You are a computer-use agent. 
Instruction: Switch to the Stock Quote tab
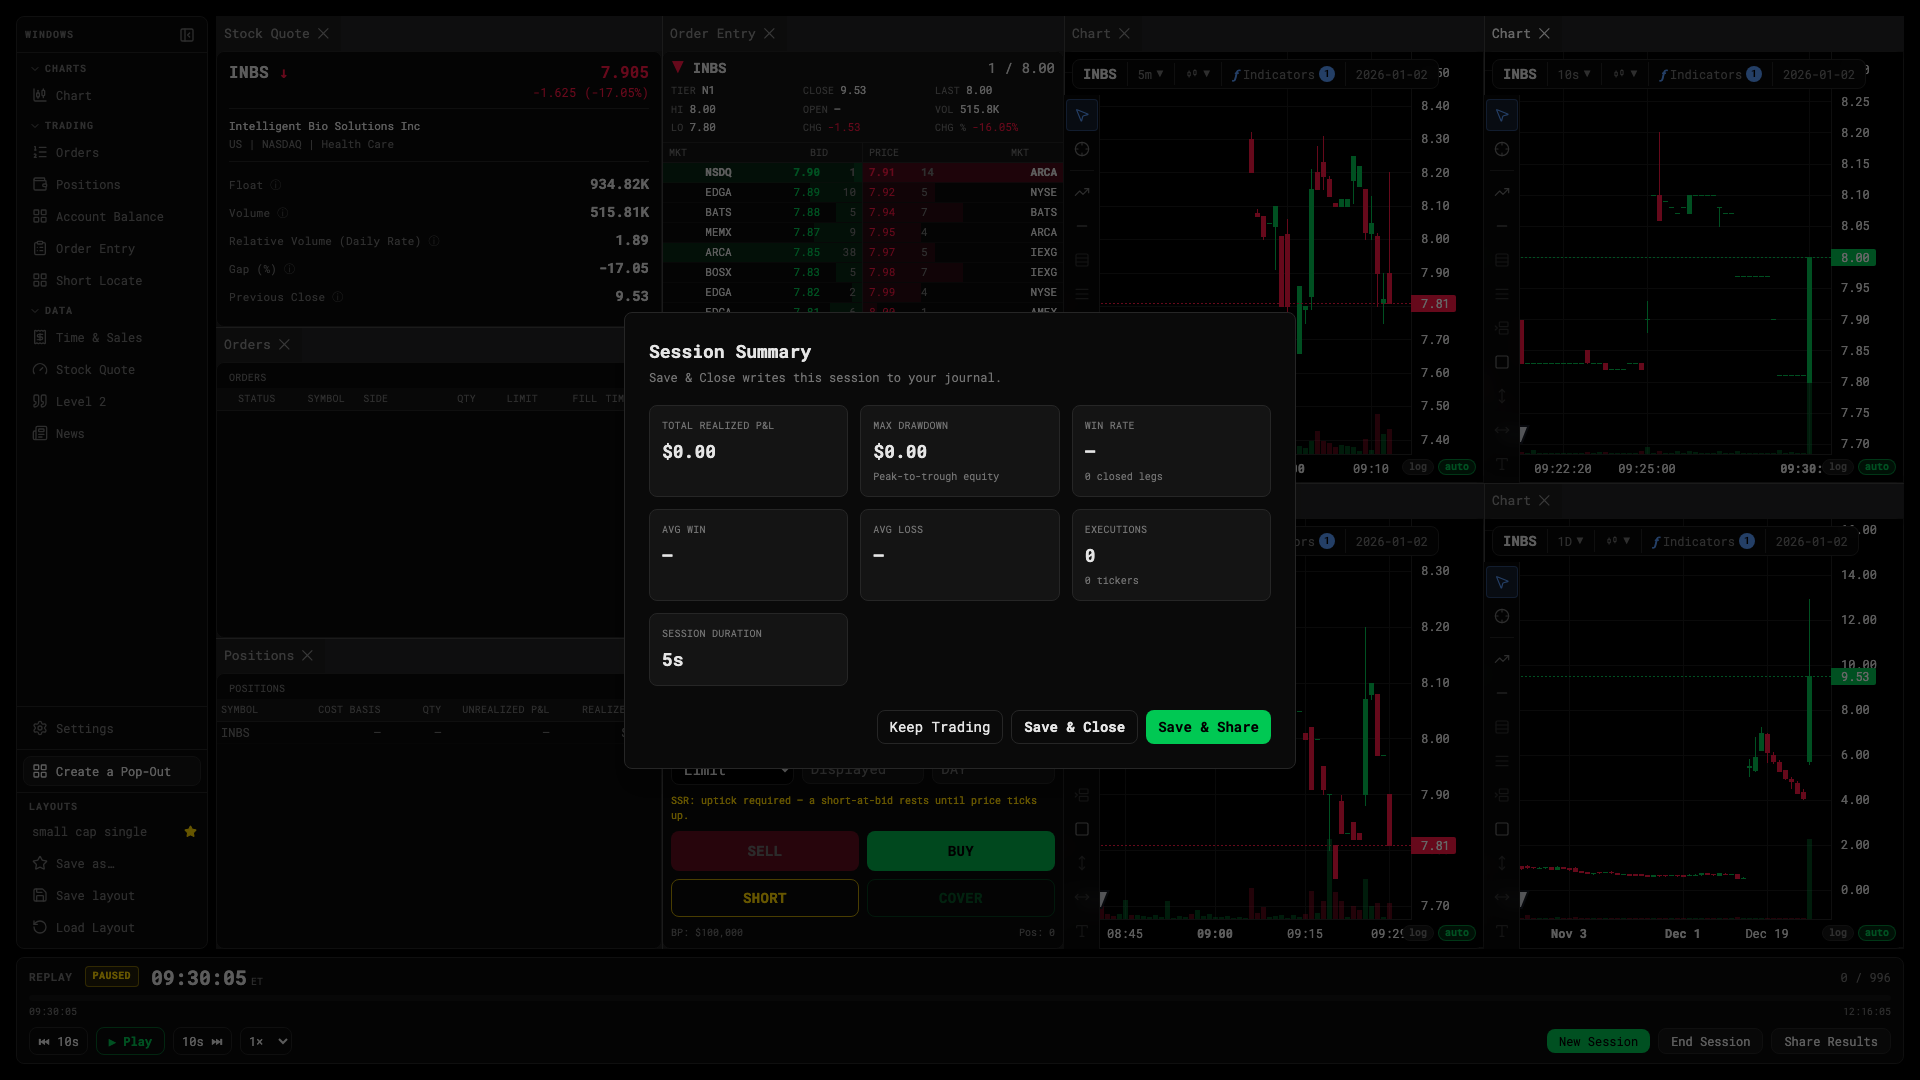point(266,34)
